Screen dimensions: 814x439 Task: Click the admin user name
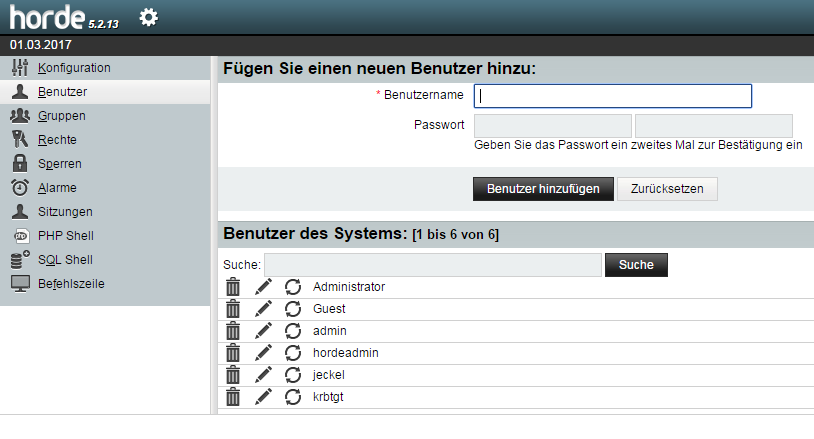click(330, 331)
